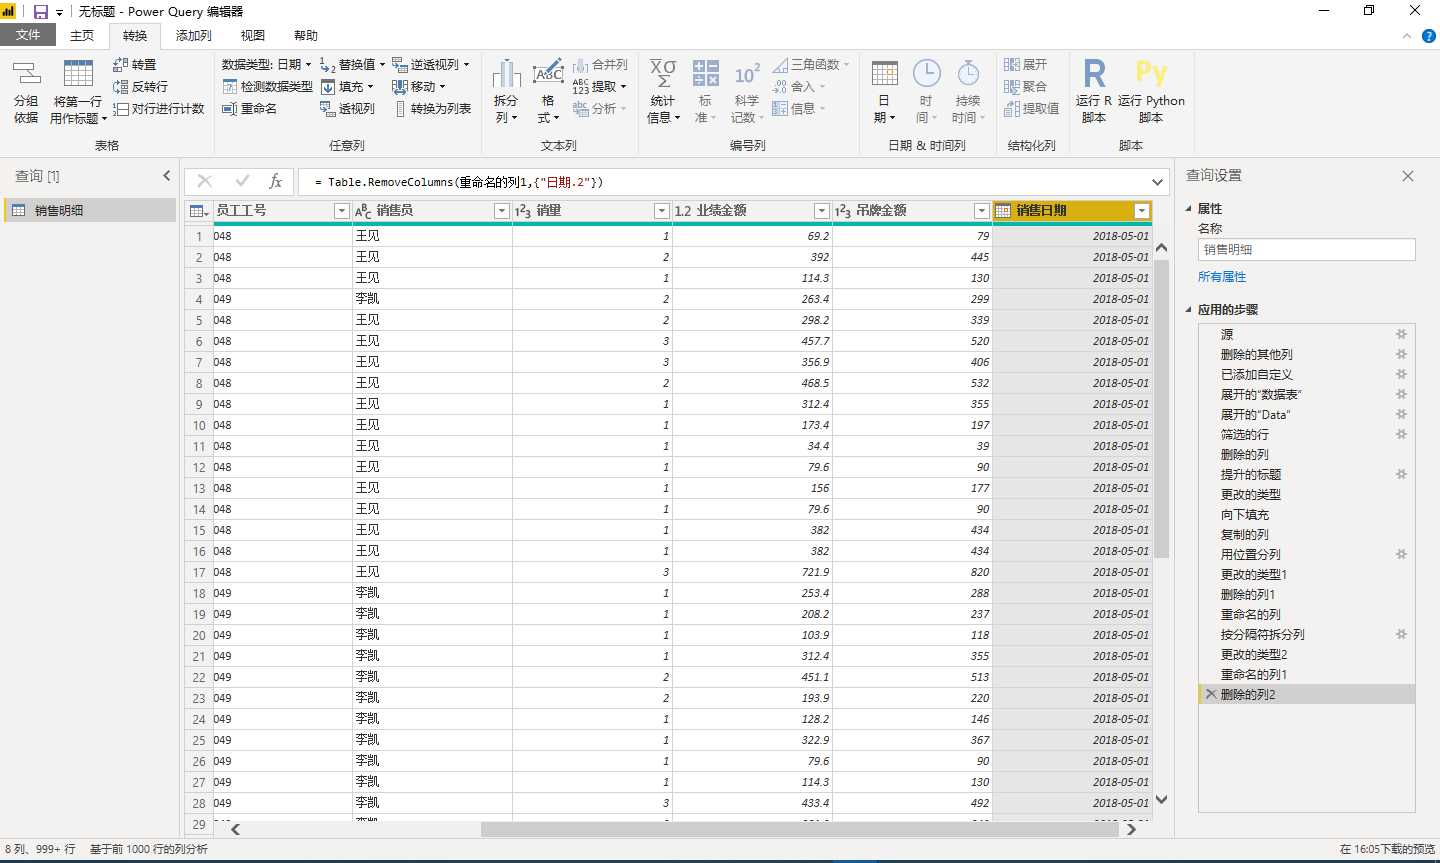The width and height of the screenshot is (1440, 863).
Task: Click 转换为列表 convert to list
Action: pos(432,108)
